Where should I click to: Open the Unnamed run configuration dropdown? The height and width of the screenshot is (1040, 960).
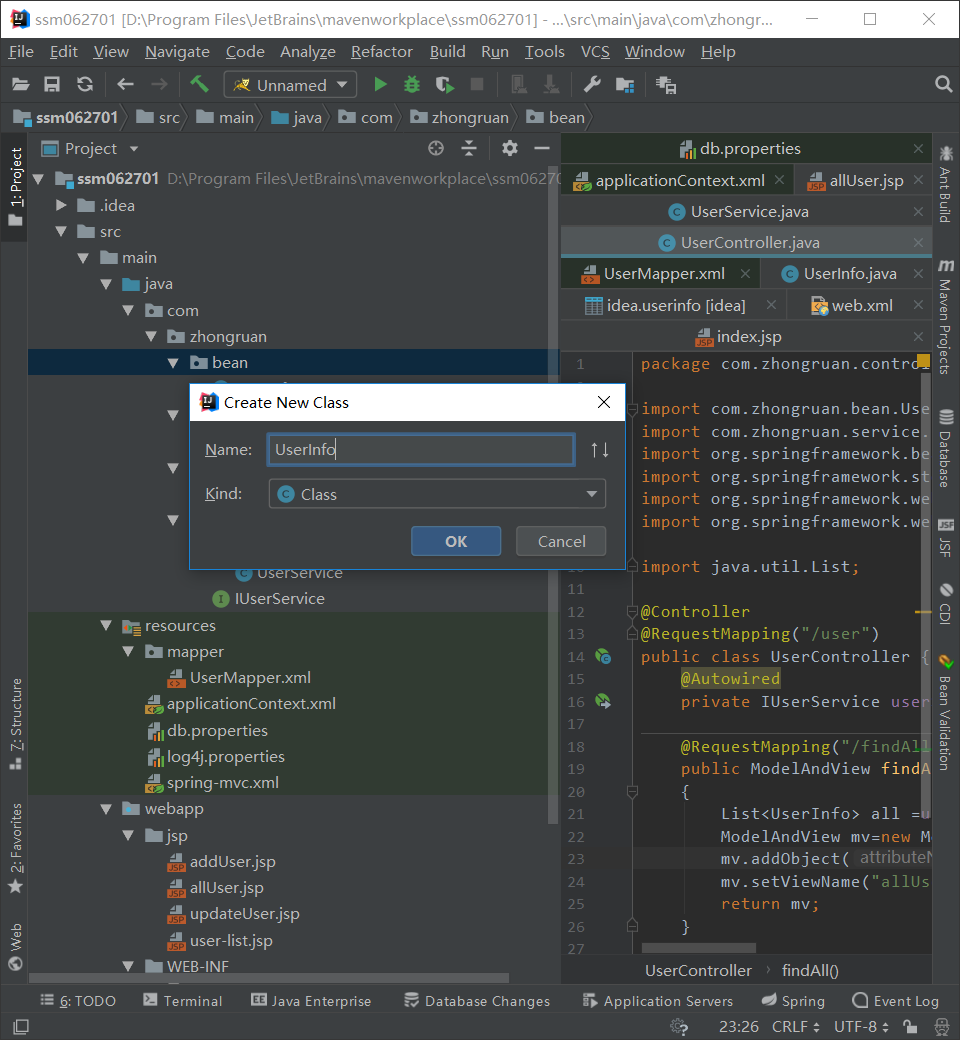(x=291, y=85)
